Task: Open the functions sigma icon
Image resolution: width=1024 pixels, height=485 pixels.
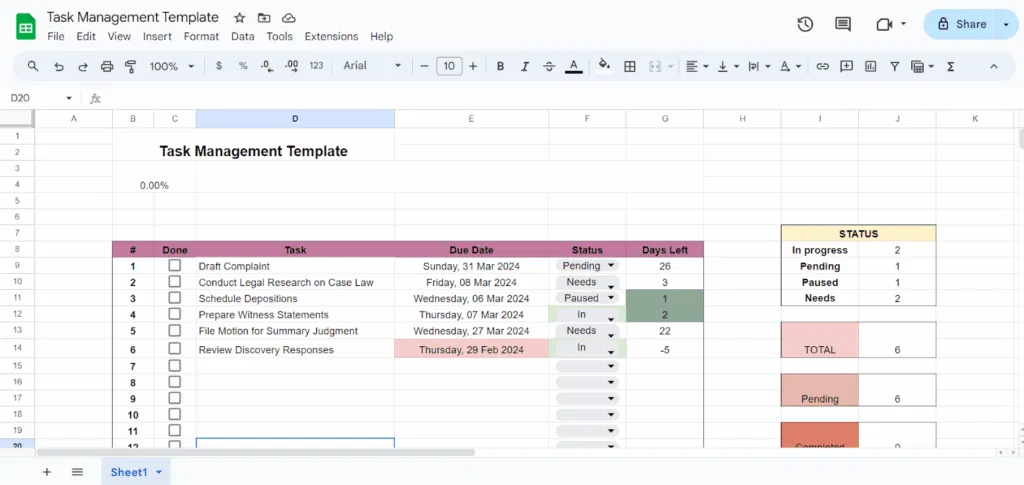Action: tap(951, 66)
